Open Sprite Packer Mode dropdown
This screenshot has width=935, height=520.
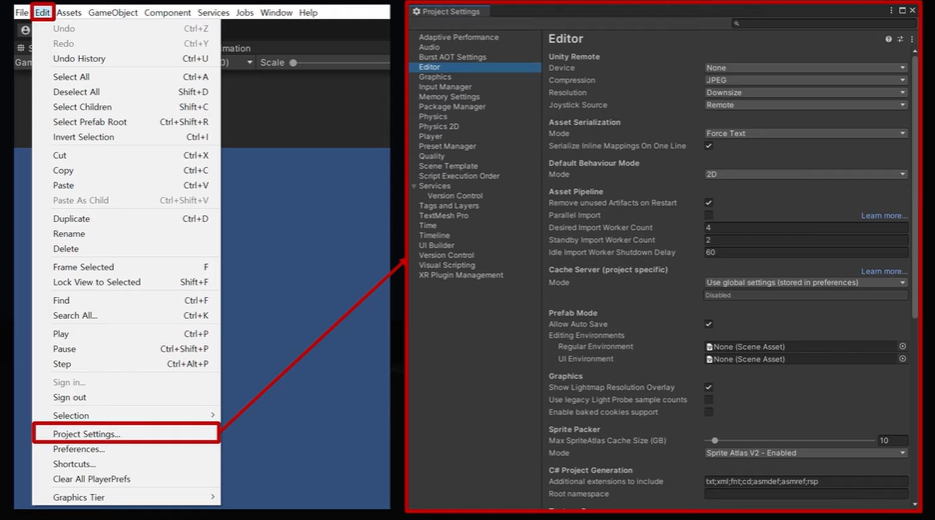point(806,453)
